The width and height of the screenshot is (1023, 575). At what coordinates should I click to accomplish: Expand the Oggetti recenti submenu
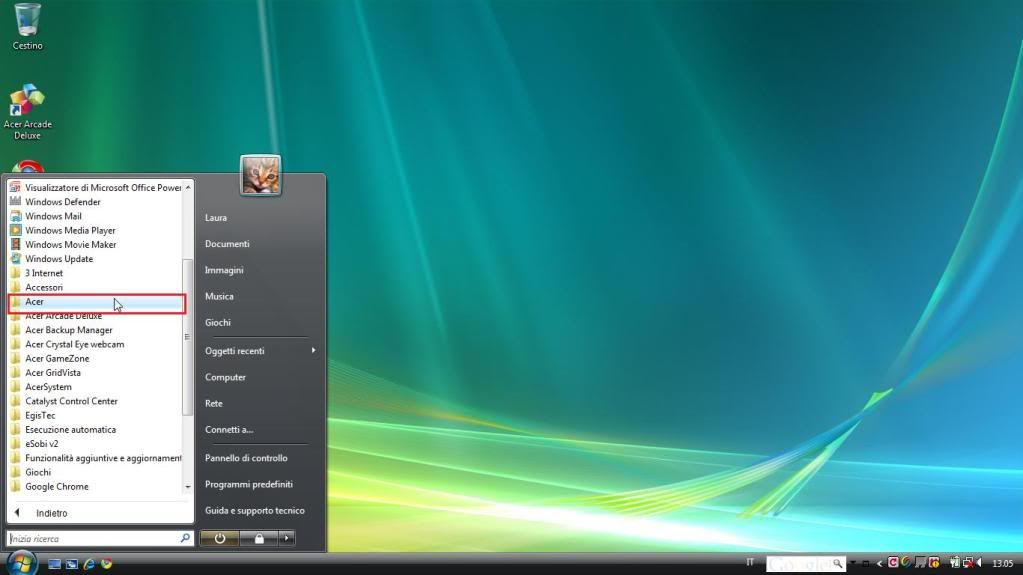260,351
